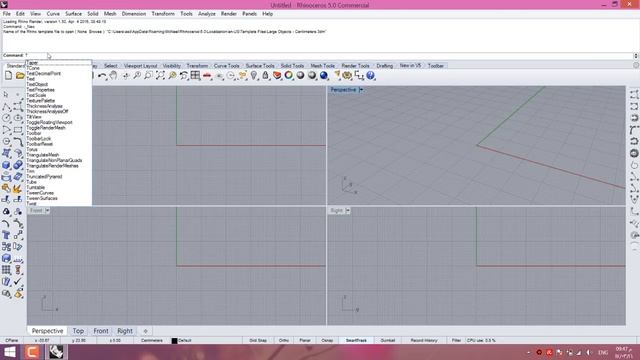Screen dimensions: 640x360
Task: Click the Rhinoceros taskbar icon
Action: (56, 352)
